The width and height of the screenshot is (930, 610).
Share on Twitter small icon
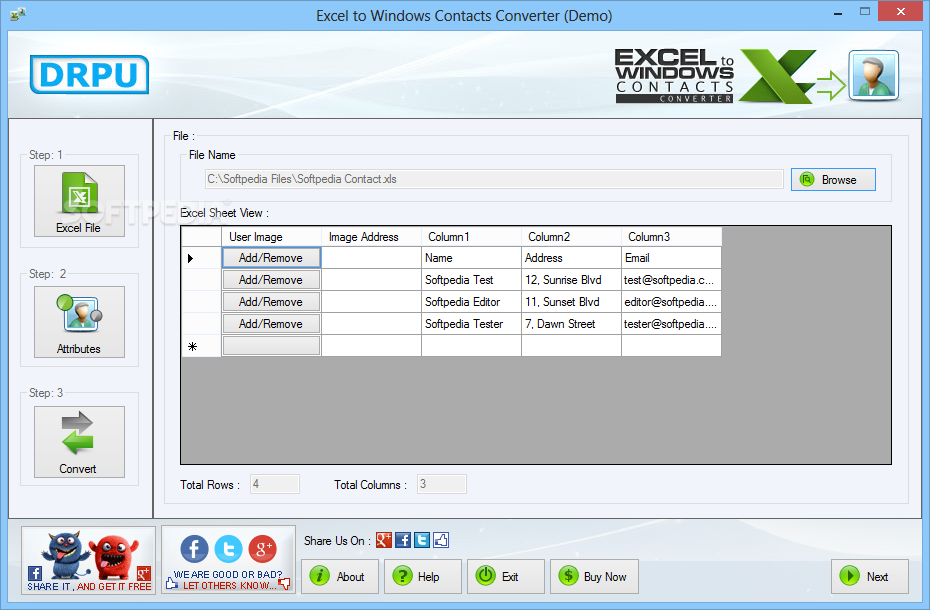click(422, 540)
